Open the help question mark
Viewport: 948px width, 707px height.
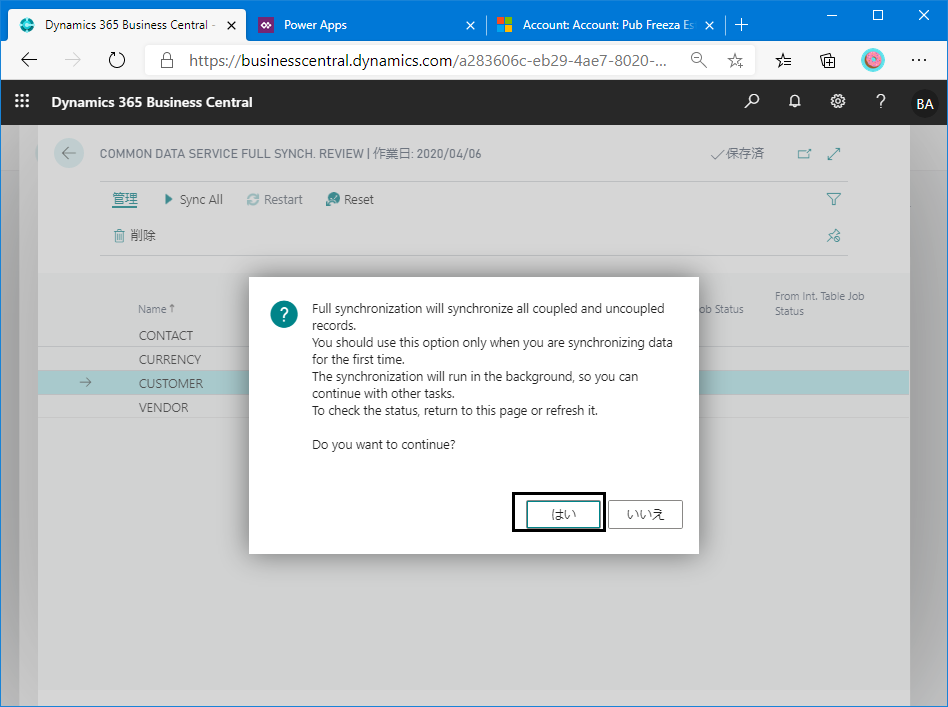click(880, 101)
